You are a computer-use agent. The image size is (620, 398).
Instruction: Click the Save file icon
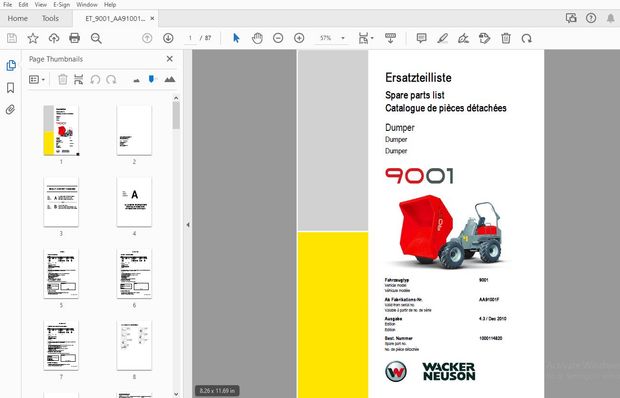tap(12, 38)
